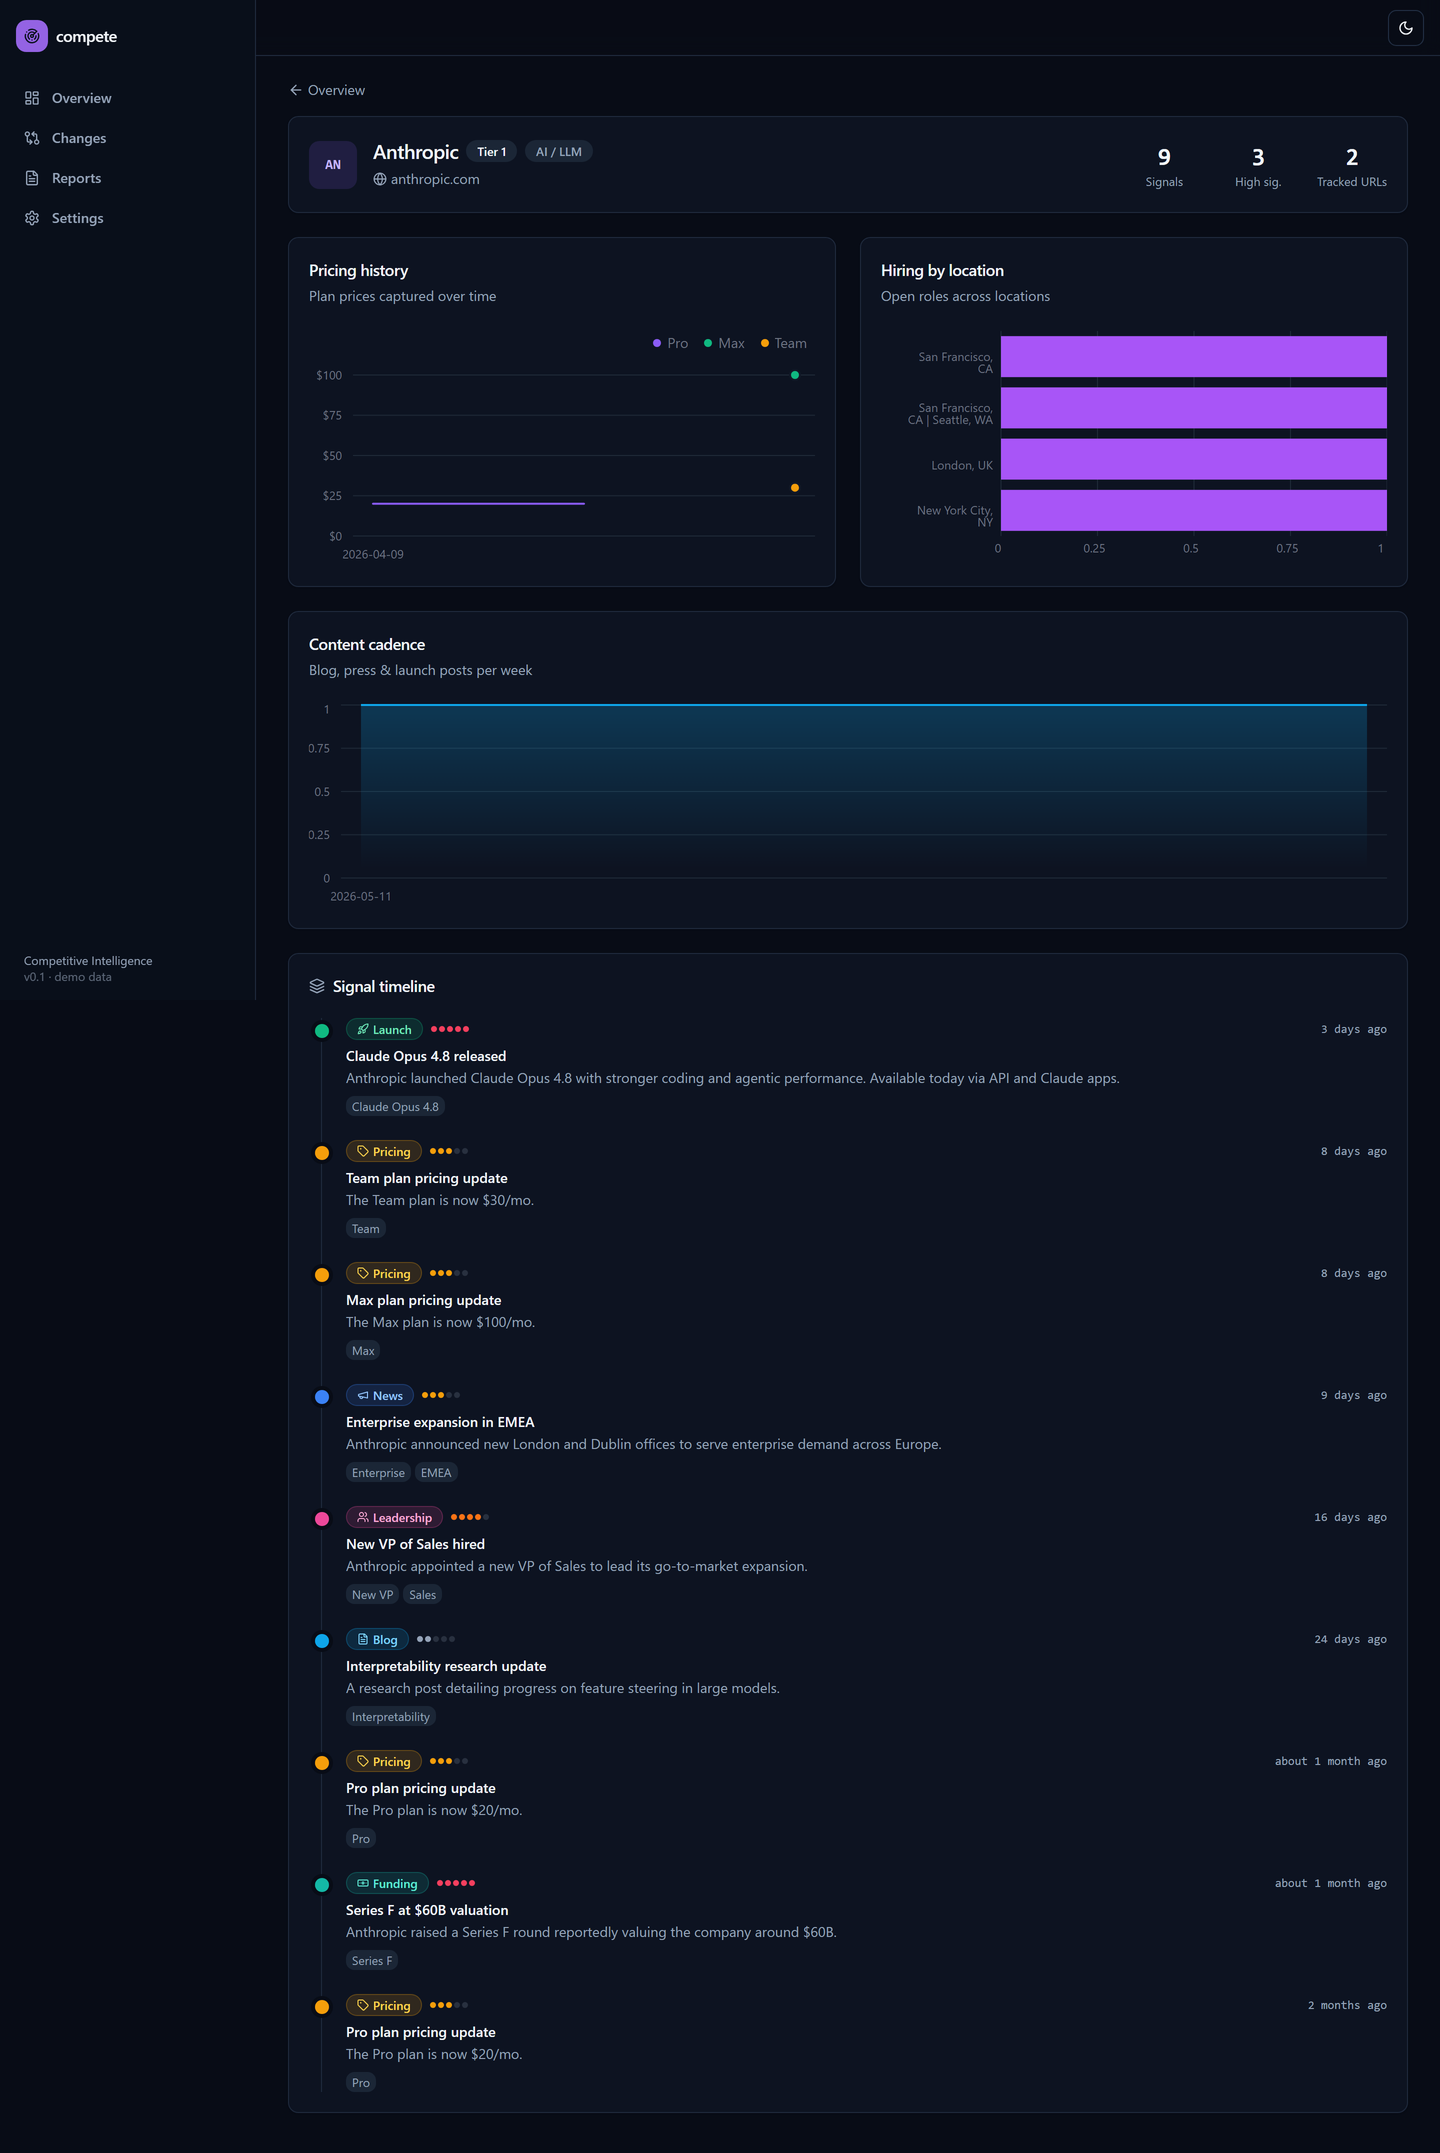The image size is (1440, 2153).
Task: Click the Series F tag chip
Action: [372, 1961]
